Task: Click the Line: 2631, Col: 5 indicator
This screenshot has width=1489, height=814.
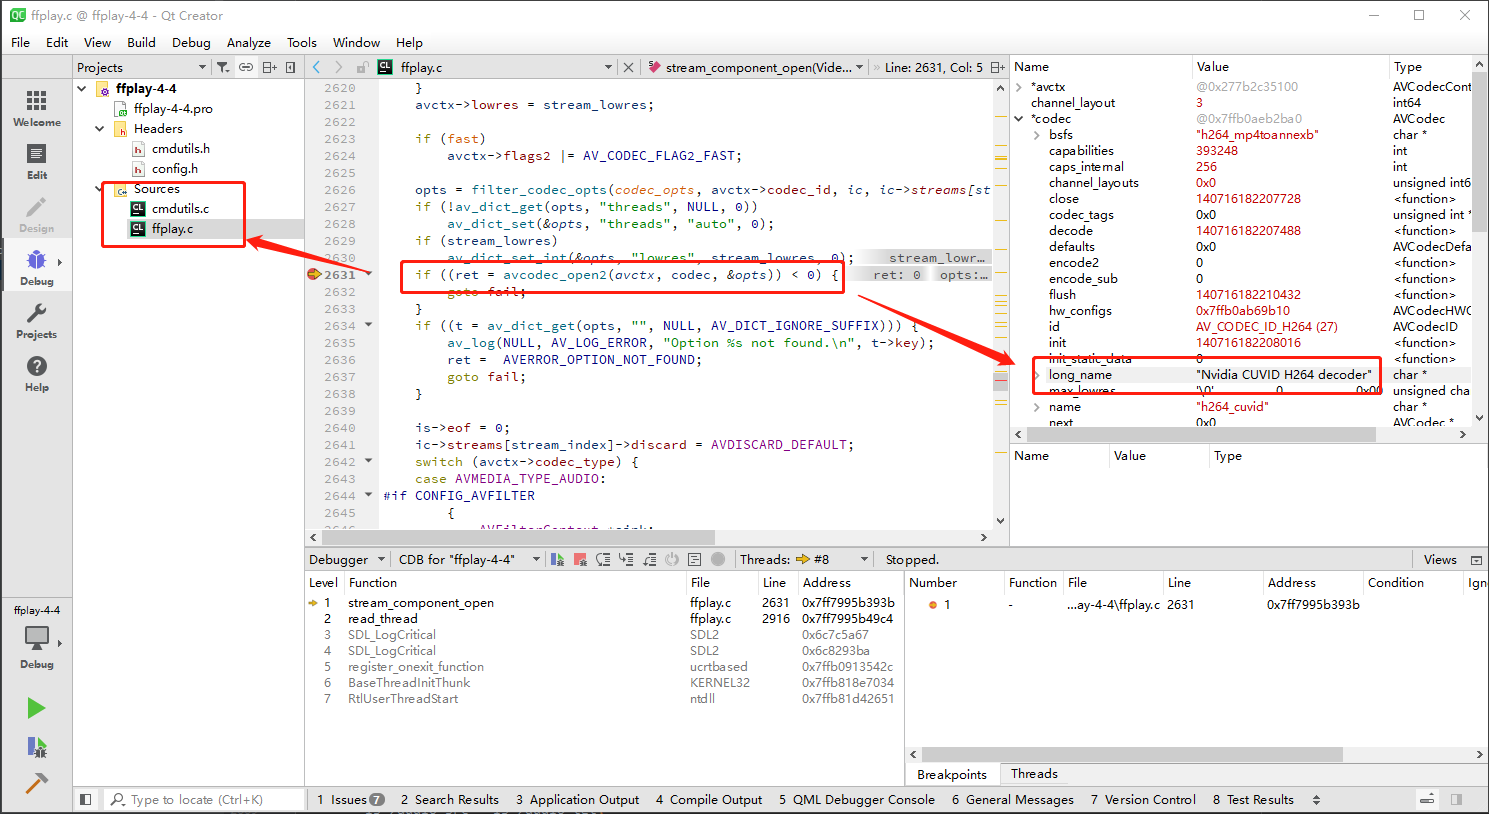Action: pos(933,67)
